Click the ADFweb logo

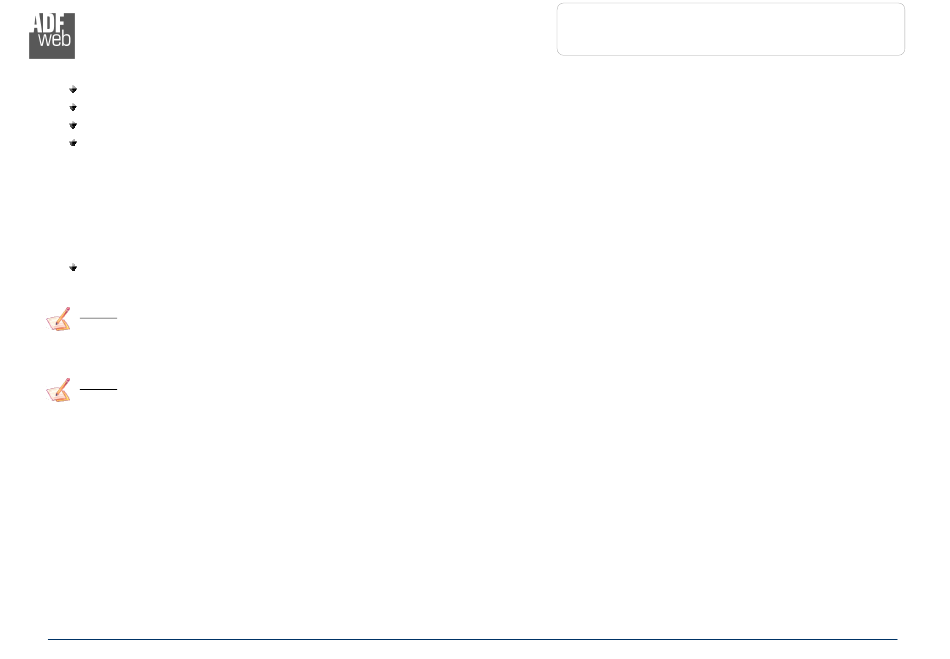coord(52,36)
